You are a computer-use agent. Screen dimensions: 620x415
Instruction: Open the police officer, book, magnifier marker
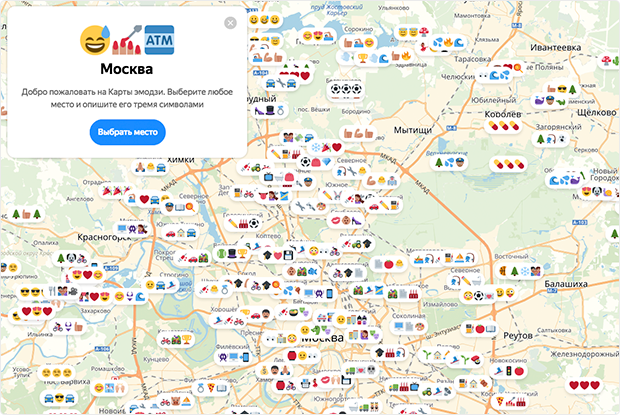(180, 207)
